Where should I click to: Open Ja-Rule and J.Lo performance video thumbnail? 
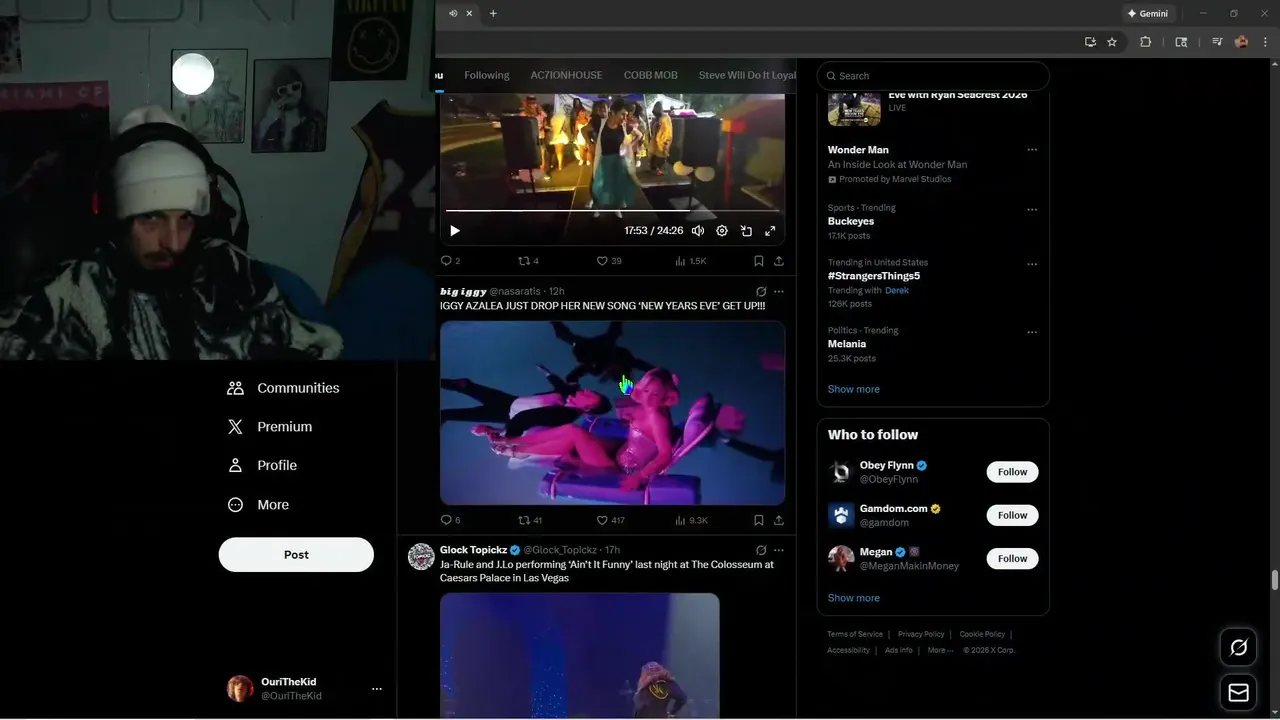[580, 656]
